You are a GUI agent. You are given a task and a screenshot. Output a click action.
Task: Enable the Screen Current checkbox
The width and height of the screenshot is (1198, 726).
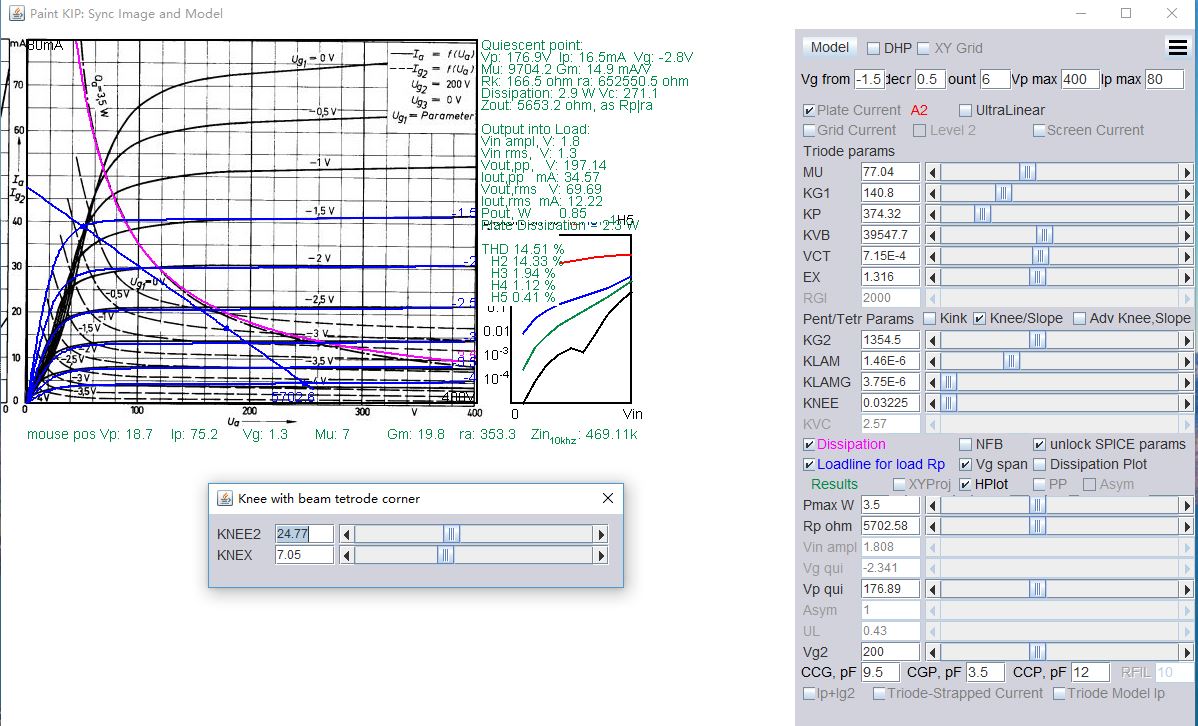coord(1039,131)
